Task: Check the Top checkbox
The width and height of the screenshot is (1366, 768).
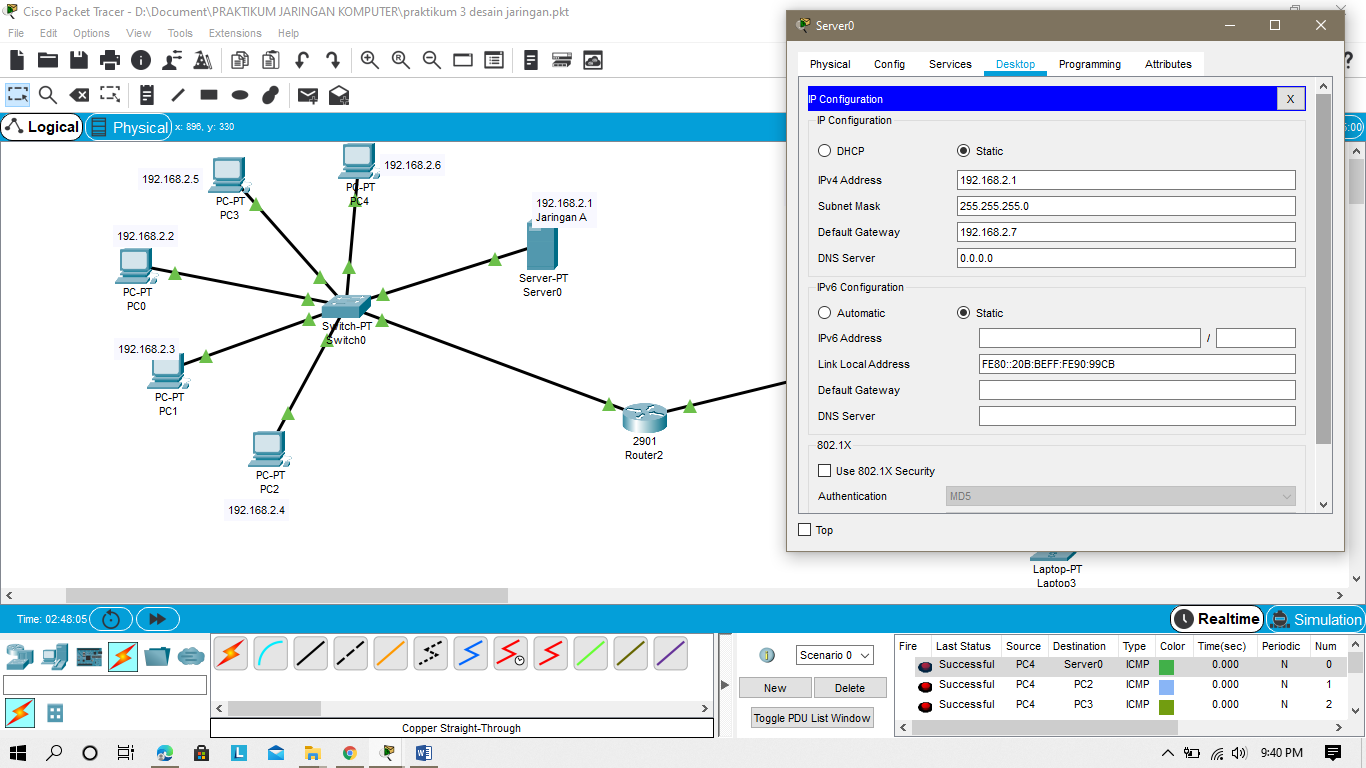Action: [804, 529]
